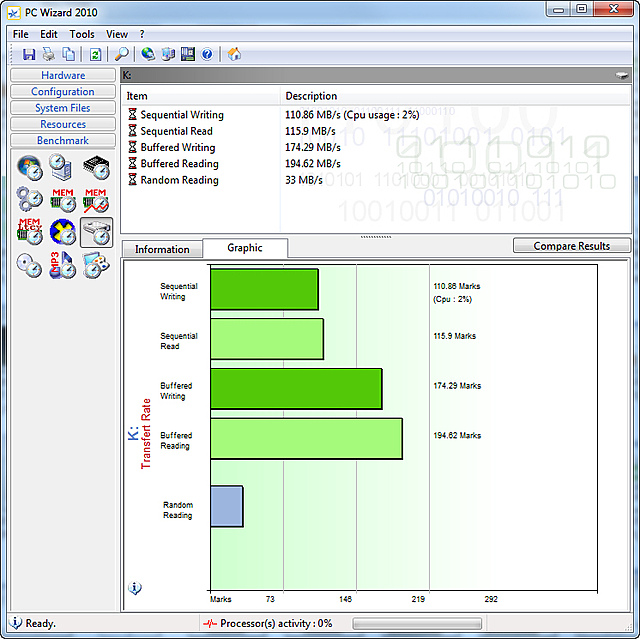640x639 pixels.
Task: Open the View menu
Action: [117, 34]
